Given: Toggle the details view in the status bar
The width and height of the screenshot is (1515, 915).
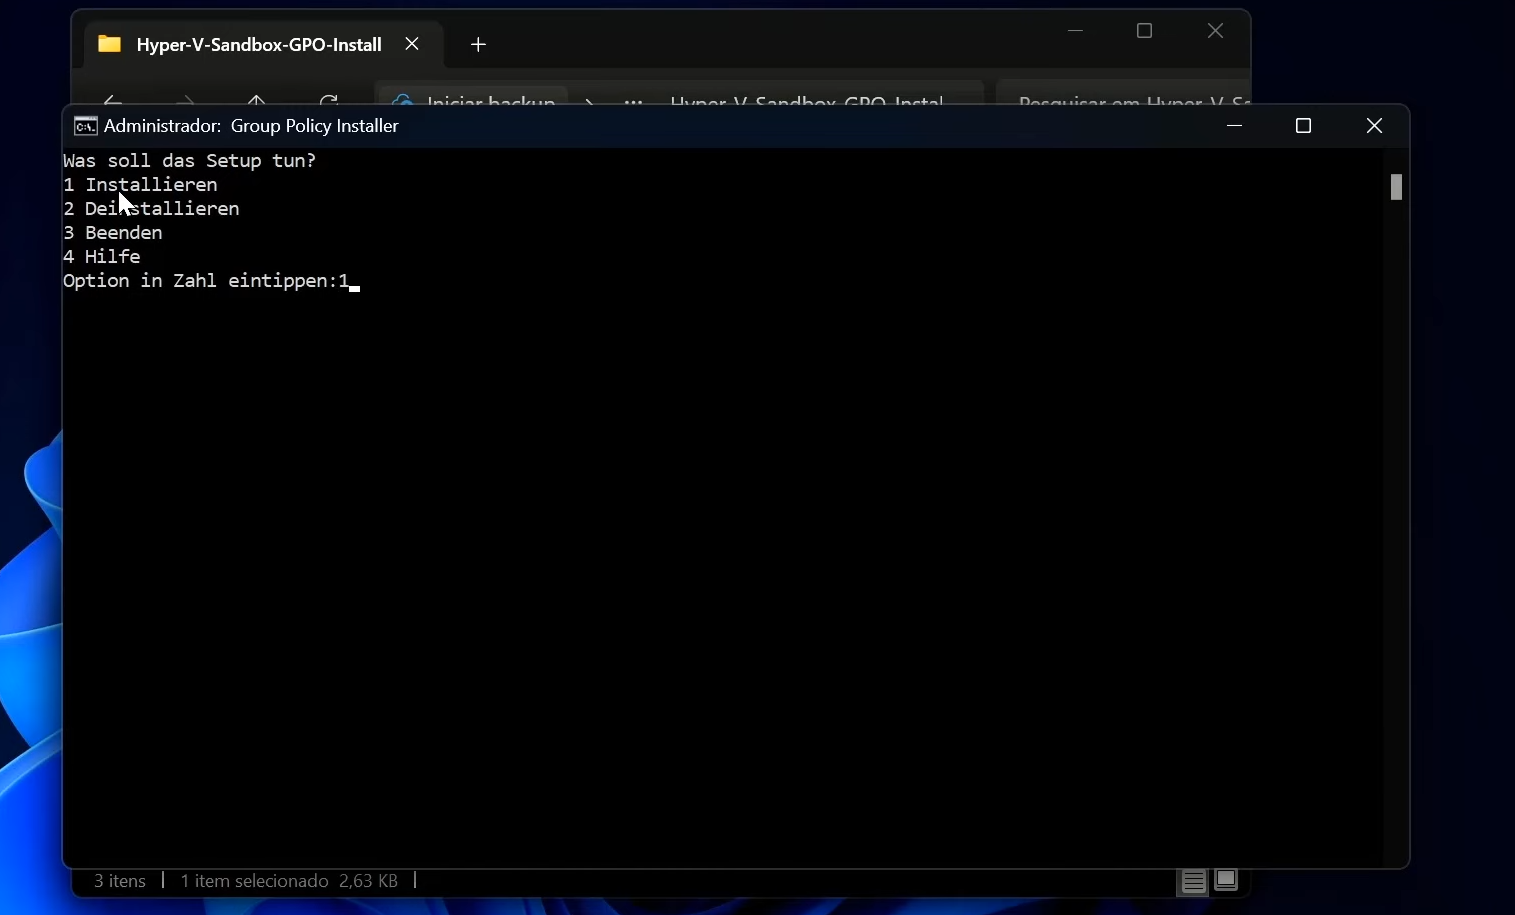Looking at the screenshot, I should [x=1192, y=882].
